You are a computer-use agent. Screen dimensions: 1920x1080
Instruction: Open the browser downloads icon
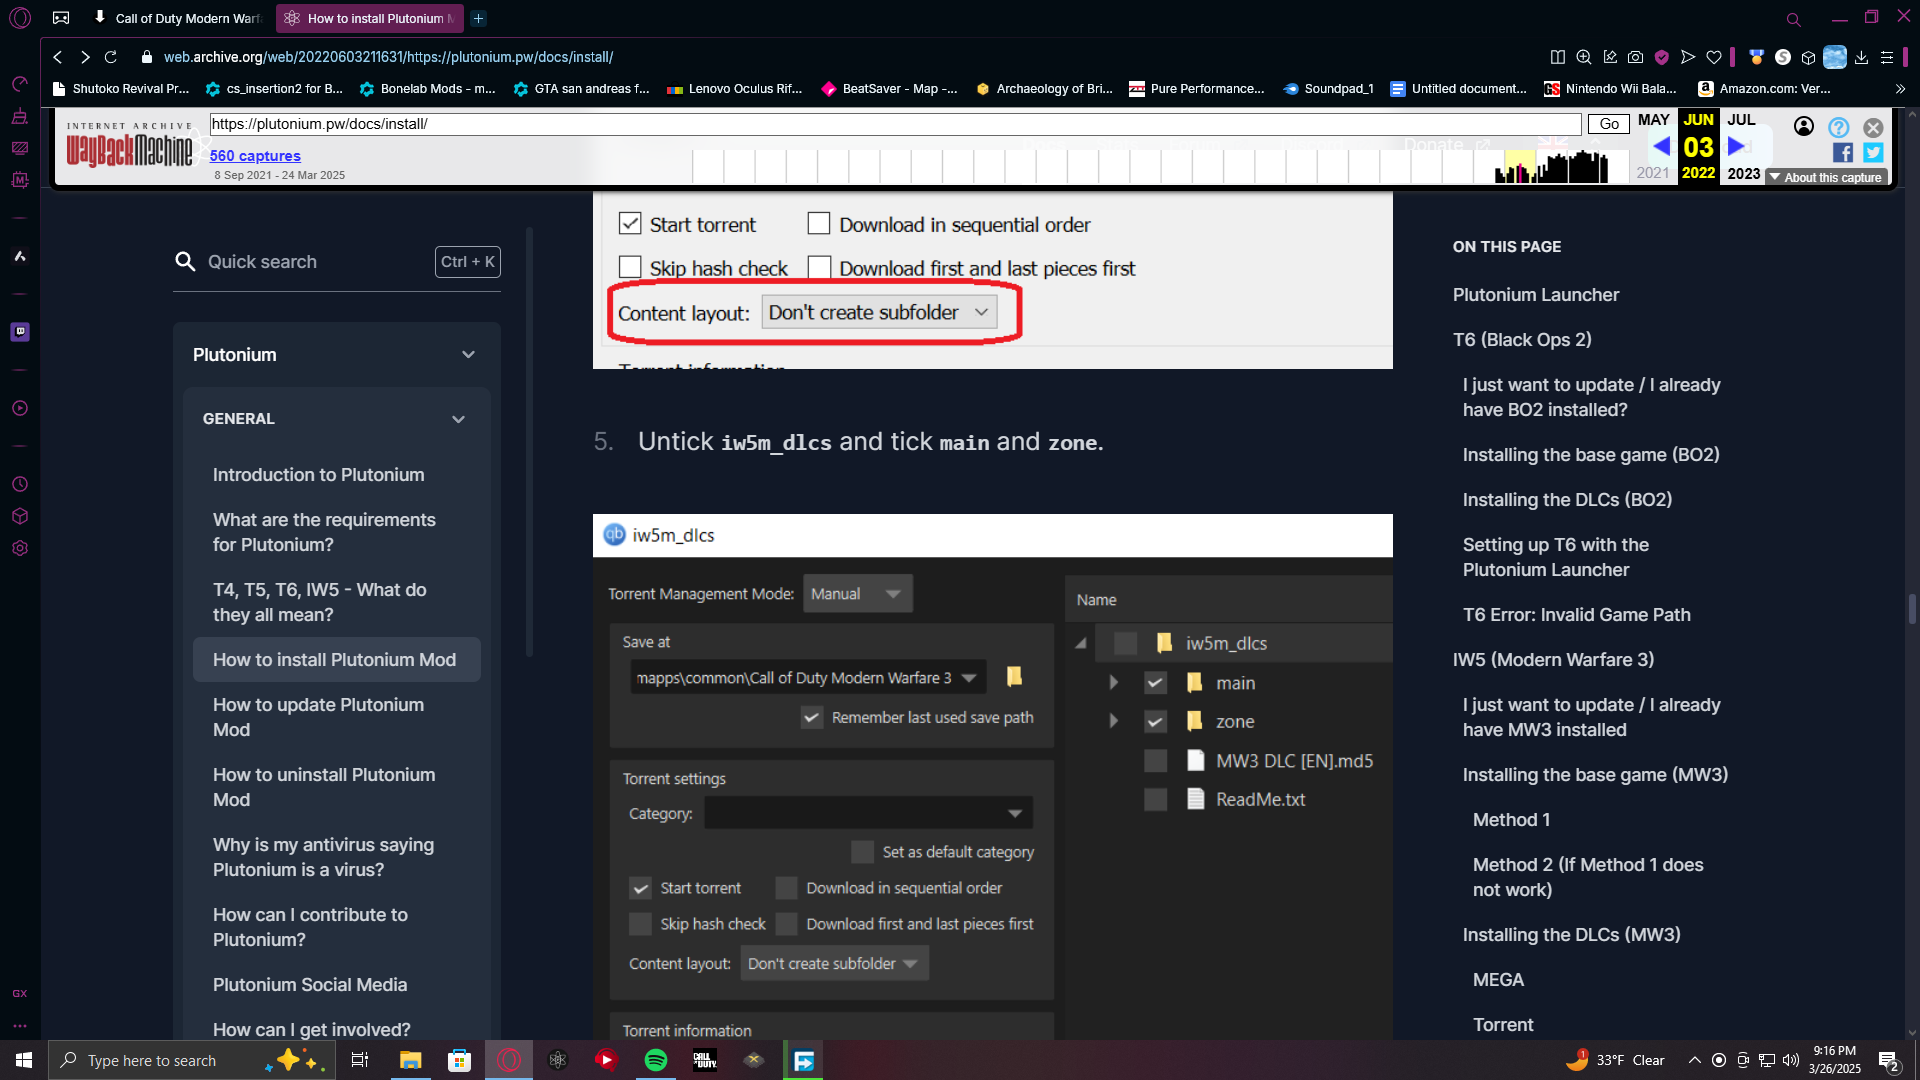coord(1861,57)
